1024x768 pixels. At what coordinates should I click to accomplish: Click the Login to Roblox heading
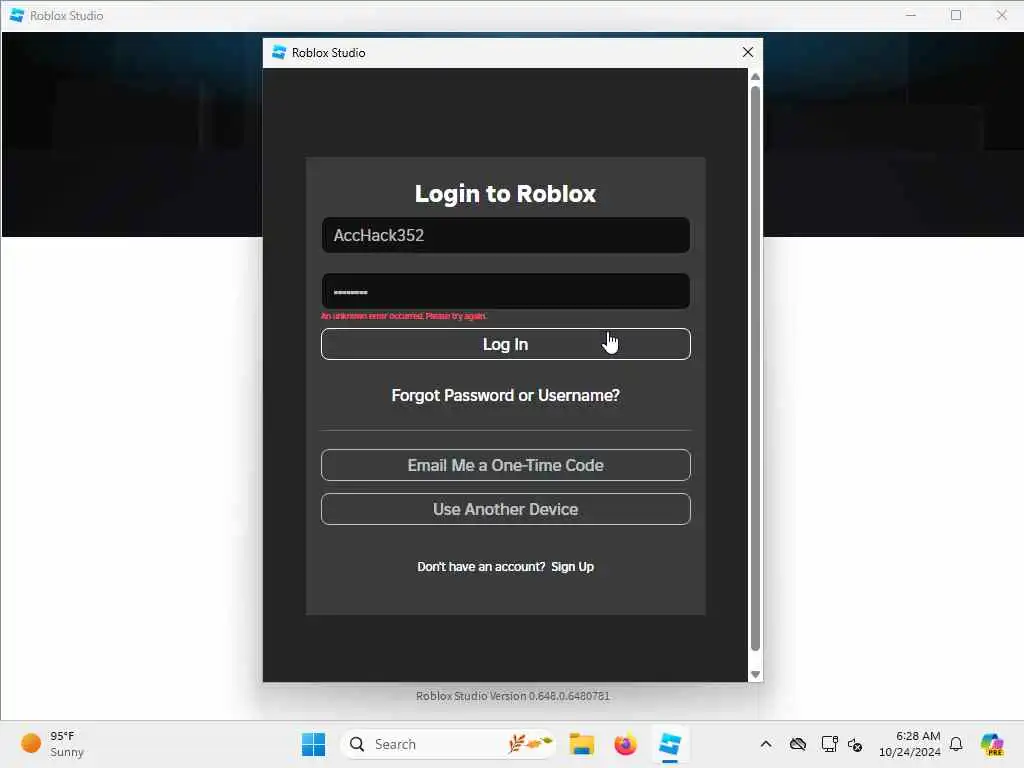point(505,193)
